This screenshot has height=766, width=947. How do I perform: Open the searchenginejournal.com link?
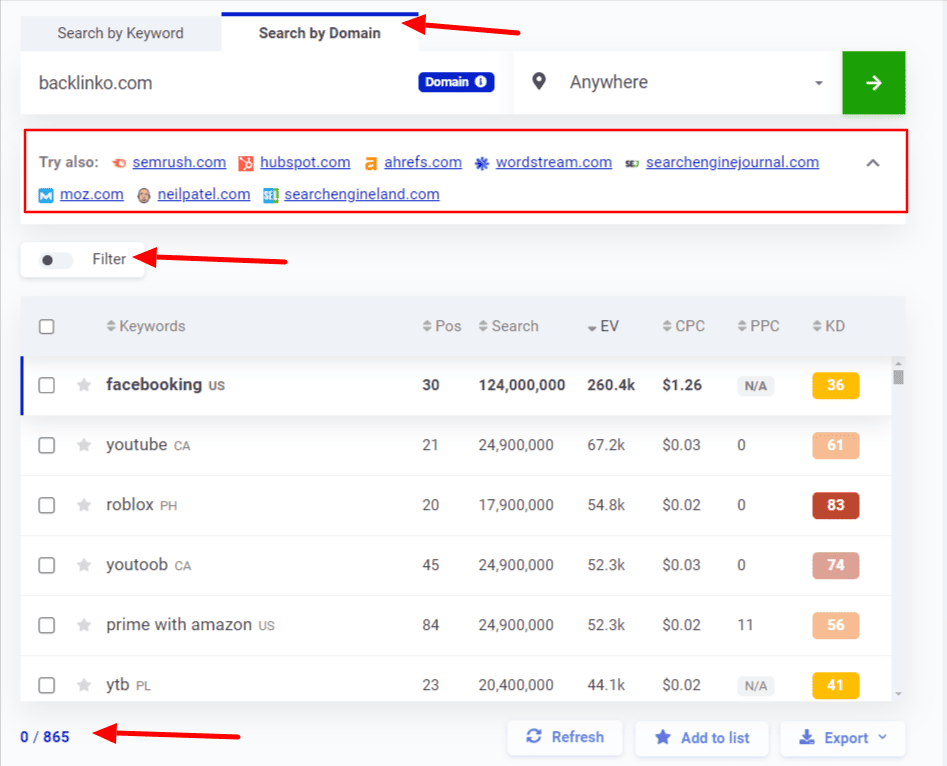coord(733,163)
